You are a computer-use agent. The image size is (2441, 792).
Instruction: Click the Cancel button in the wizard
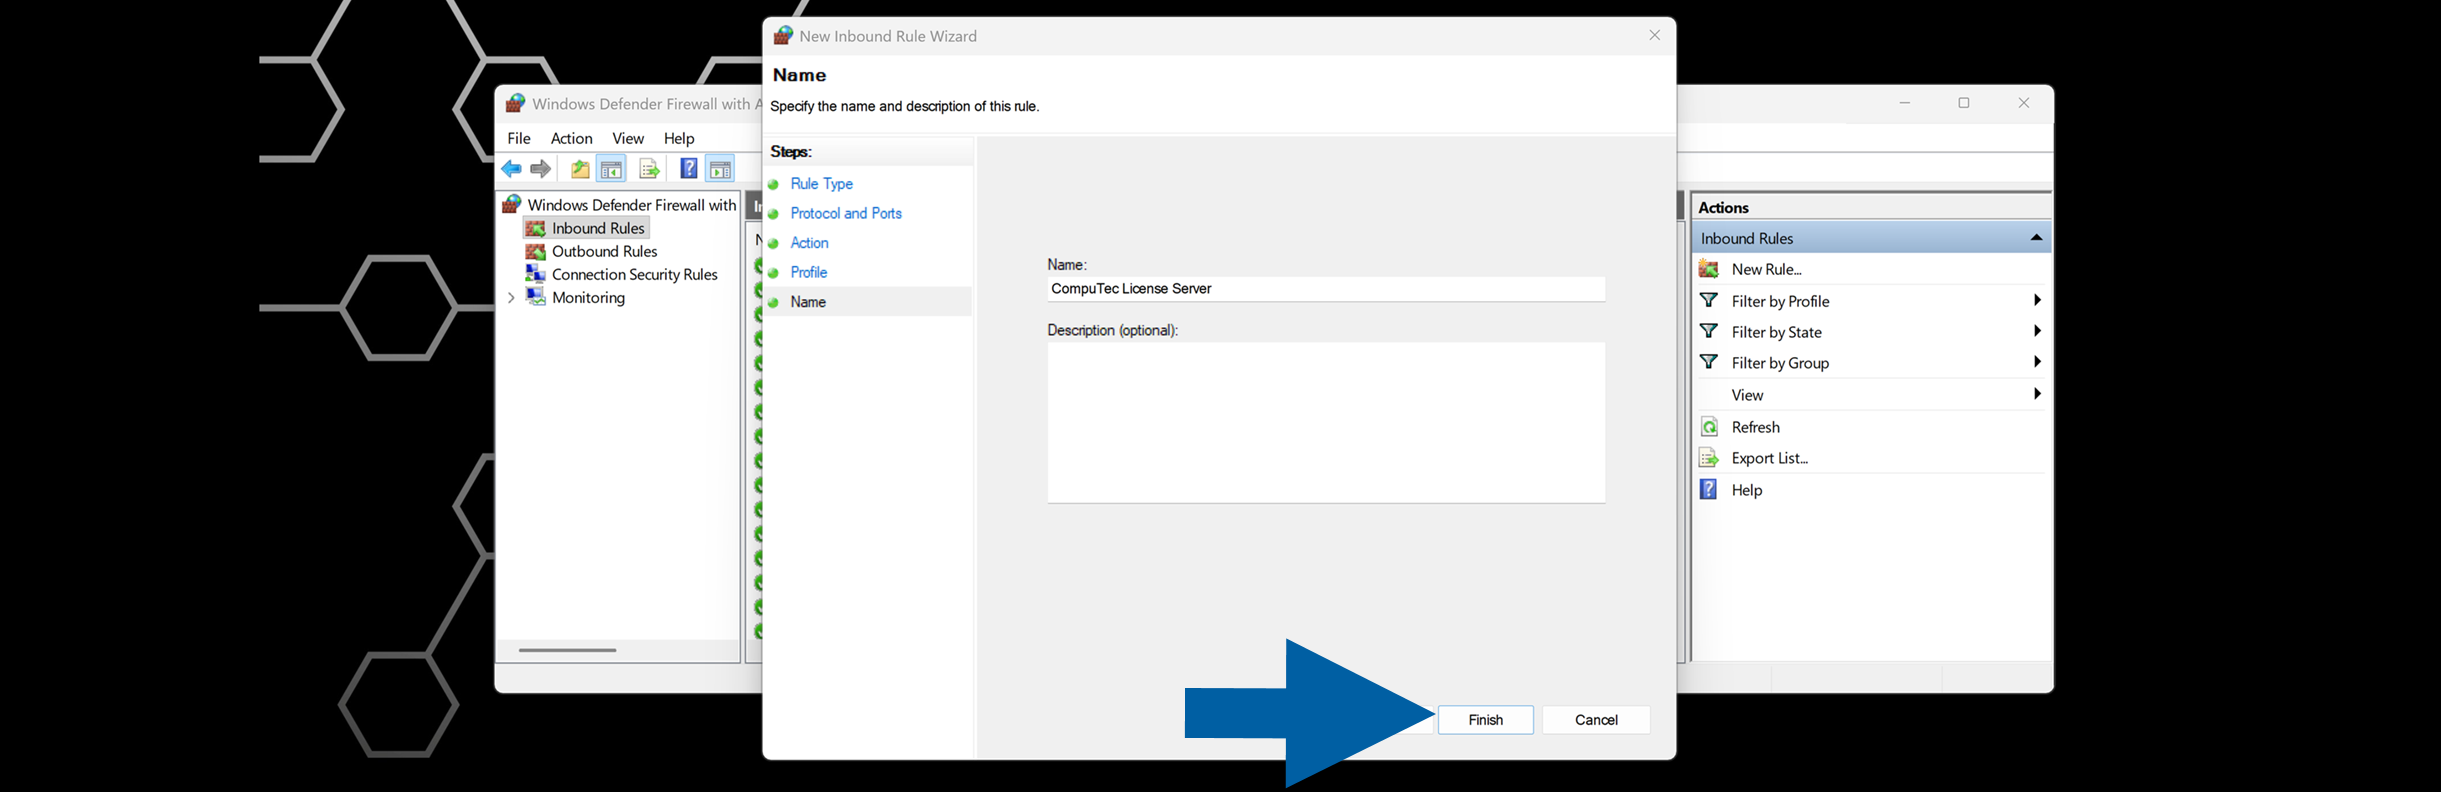(x=1596, y=720)
